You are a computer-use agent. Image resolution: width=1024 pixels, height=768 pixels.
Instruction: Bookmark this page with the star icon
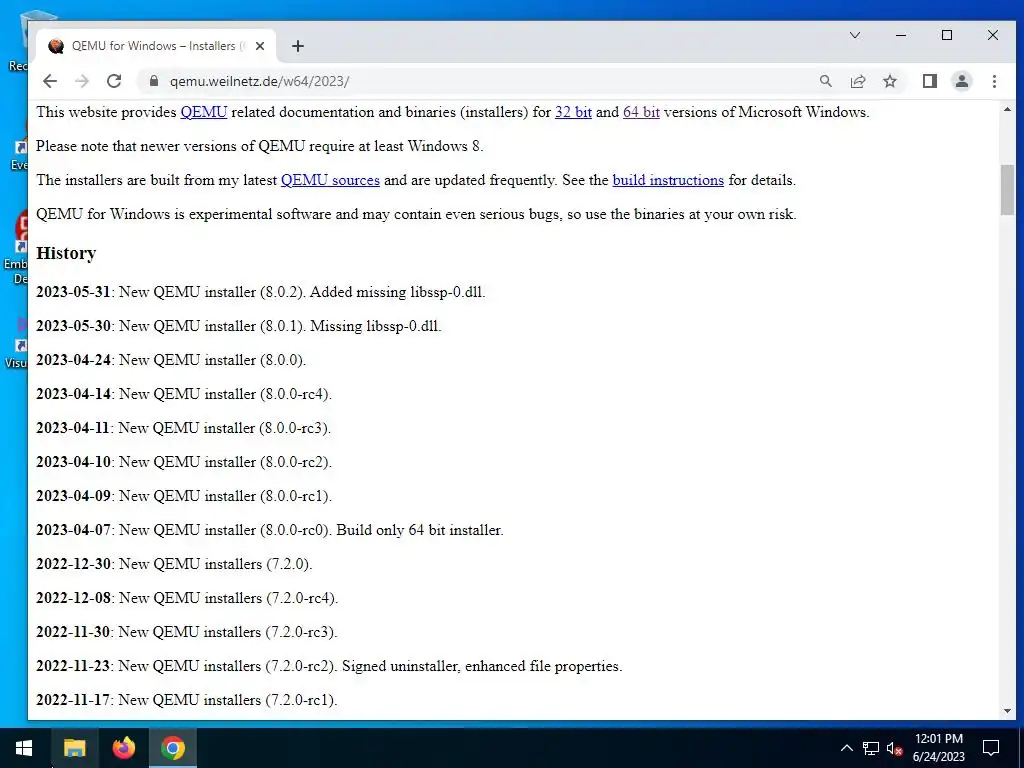pyautogui.click(x=889, y=81)
